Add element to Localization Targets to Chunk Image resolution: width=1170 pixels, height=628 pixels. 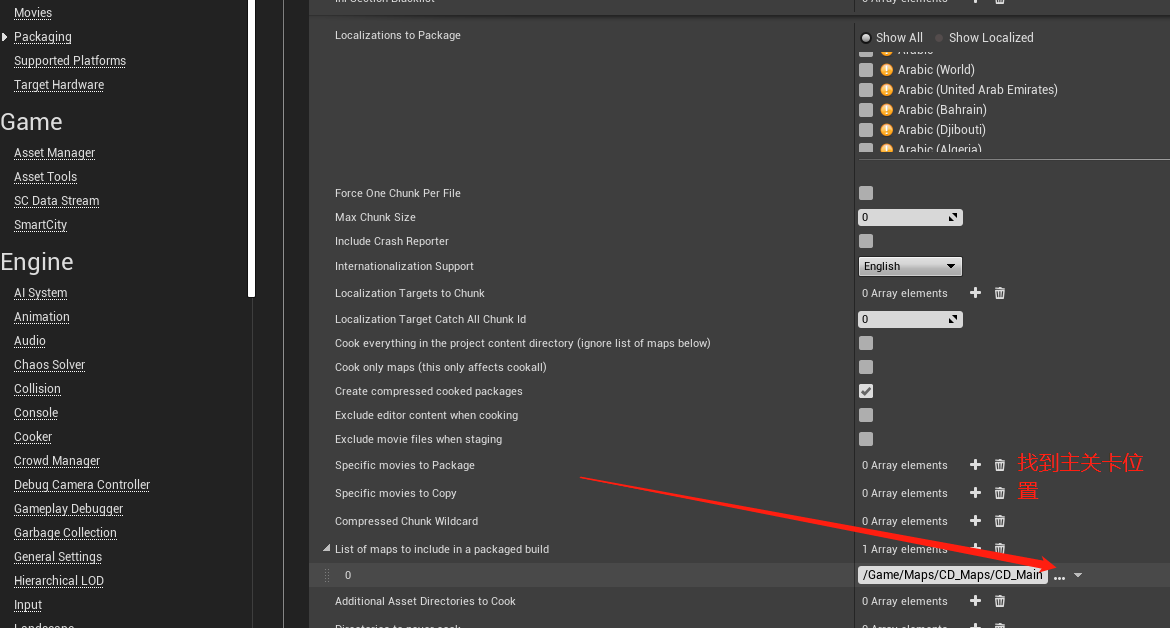(x=975, y=293)
